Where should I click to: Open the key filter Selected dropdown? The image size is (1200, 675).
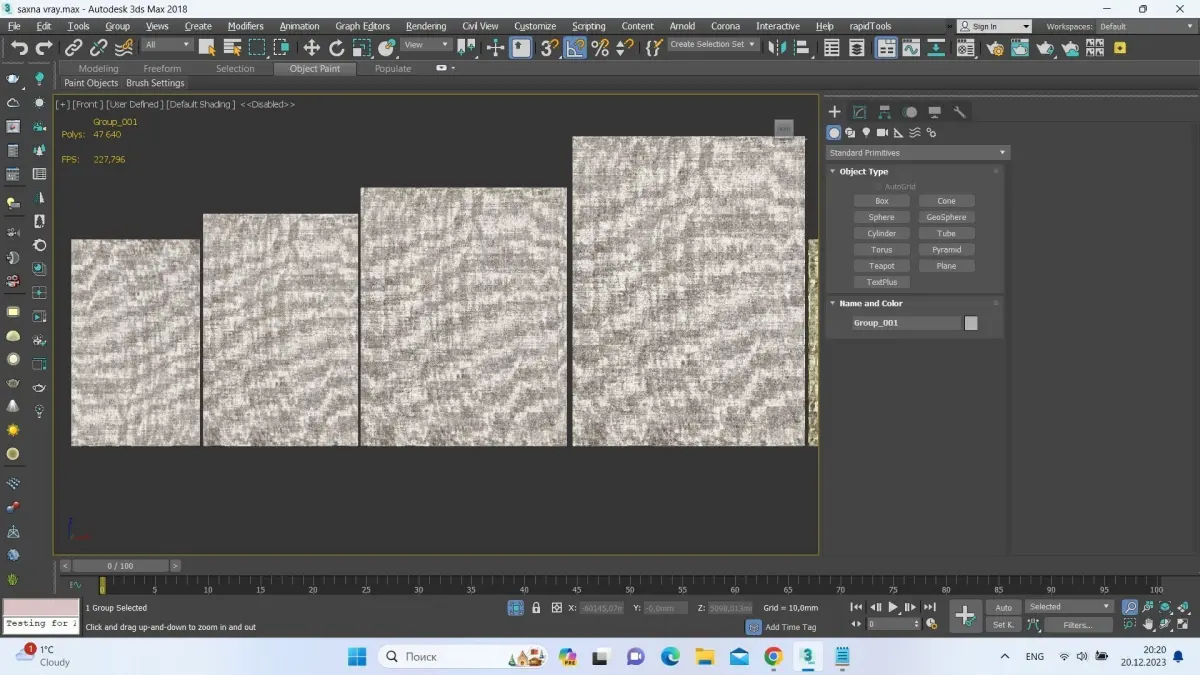(1070, 607)
